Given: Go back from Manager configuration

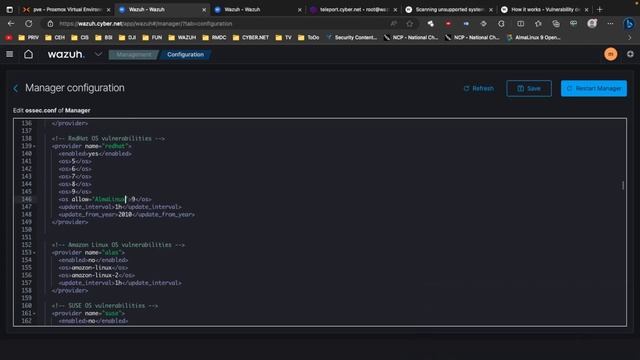Looking at the screenshot, I should point(16,88).
